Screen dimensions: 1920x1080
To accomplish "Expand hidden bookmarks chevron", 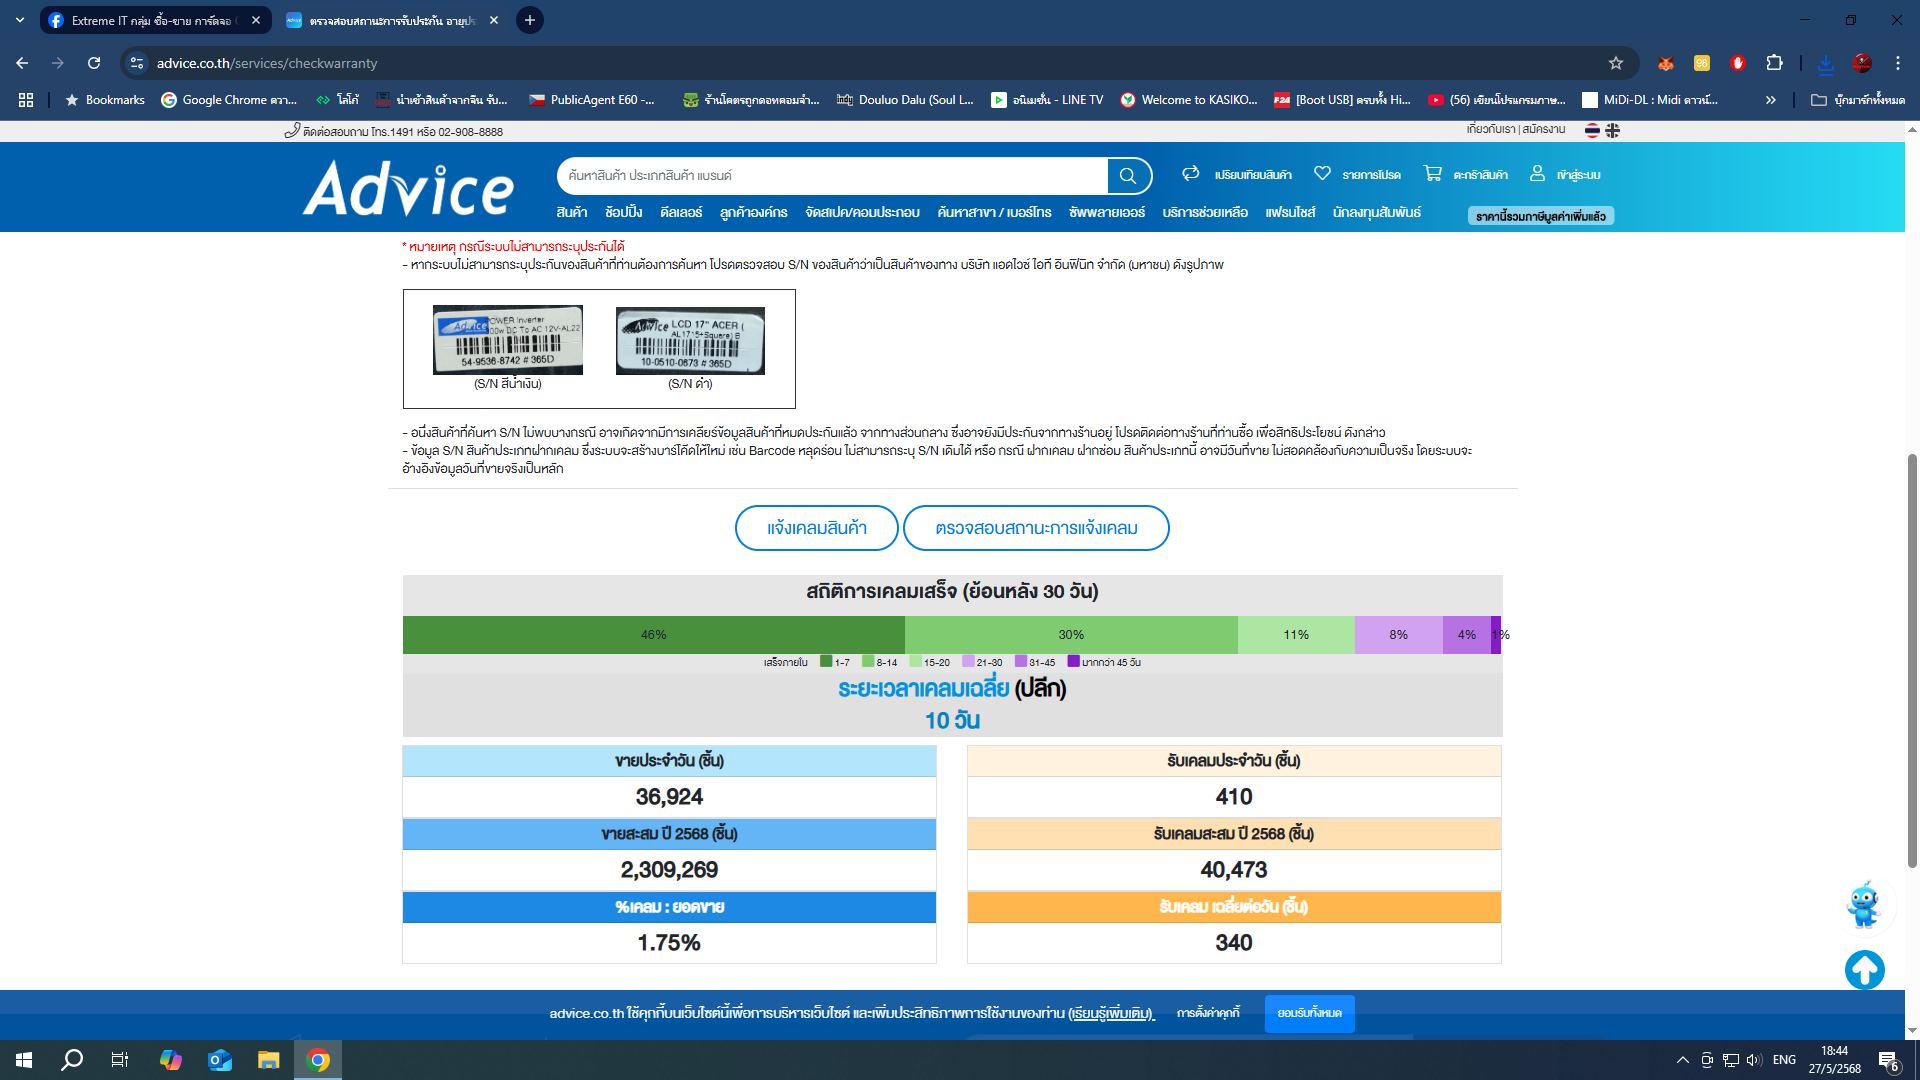I will point(1770,100).
